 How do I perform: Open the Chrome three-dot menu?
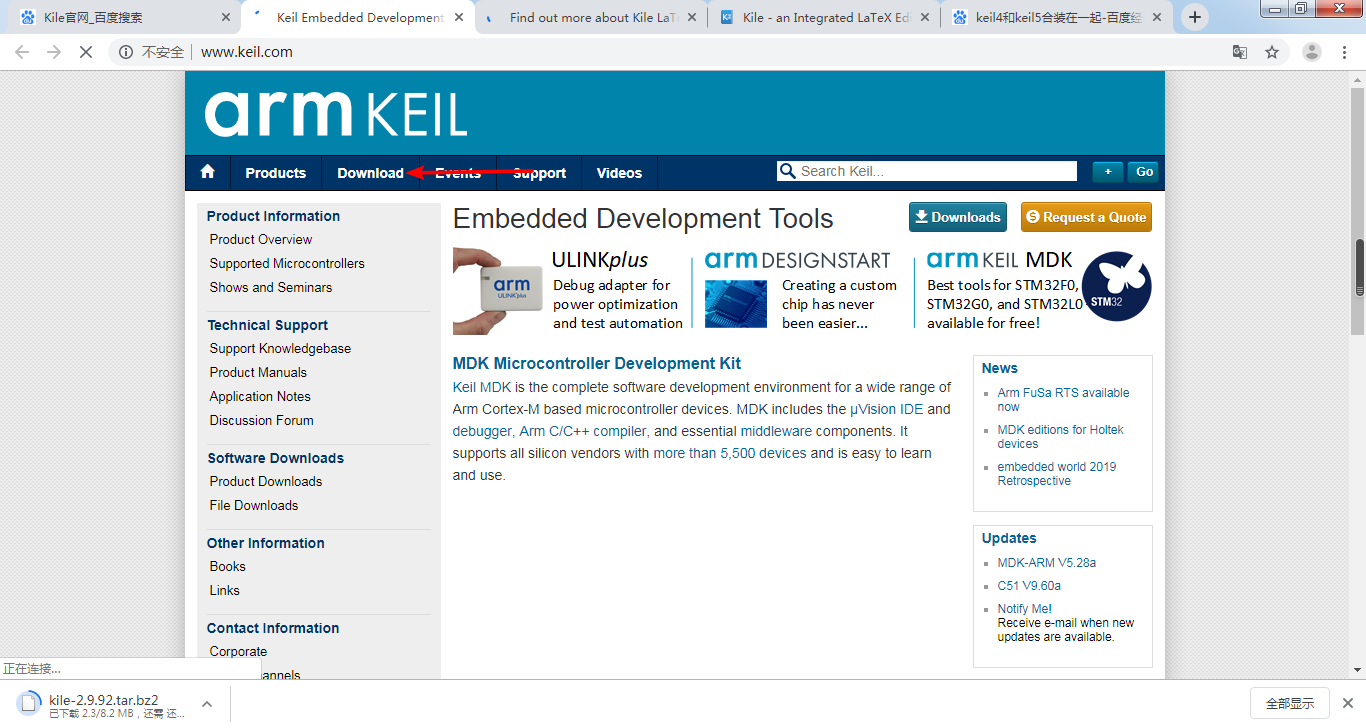(1344, 51)
